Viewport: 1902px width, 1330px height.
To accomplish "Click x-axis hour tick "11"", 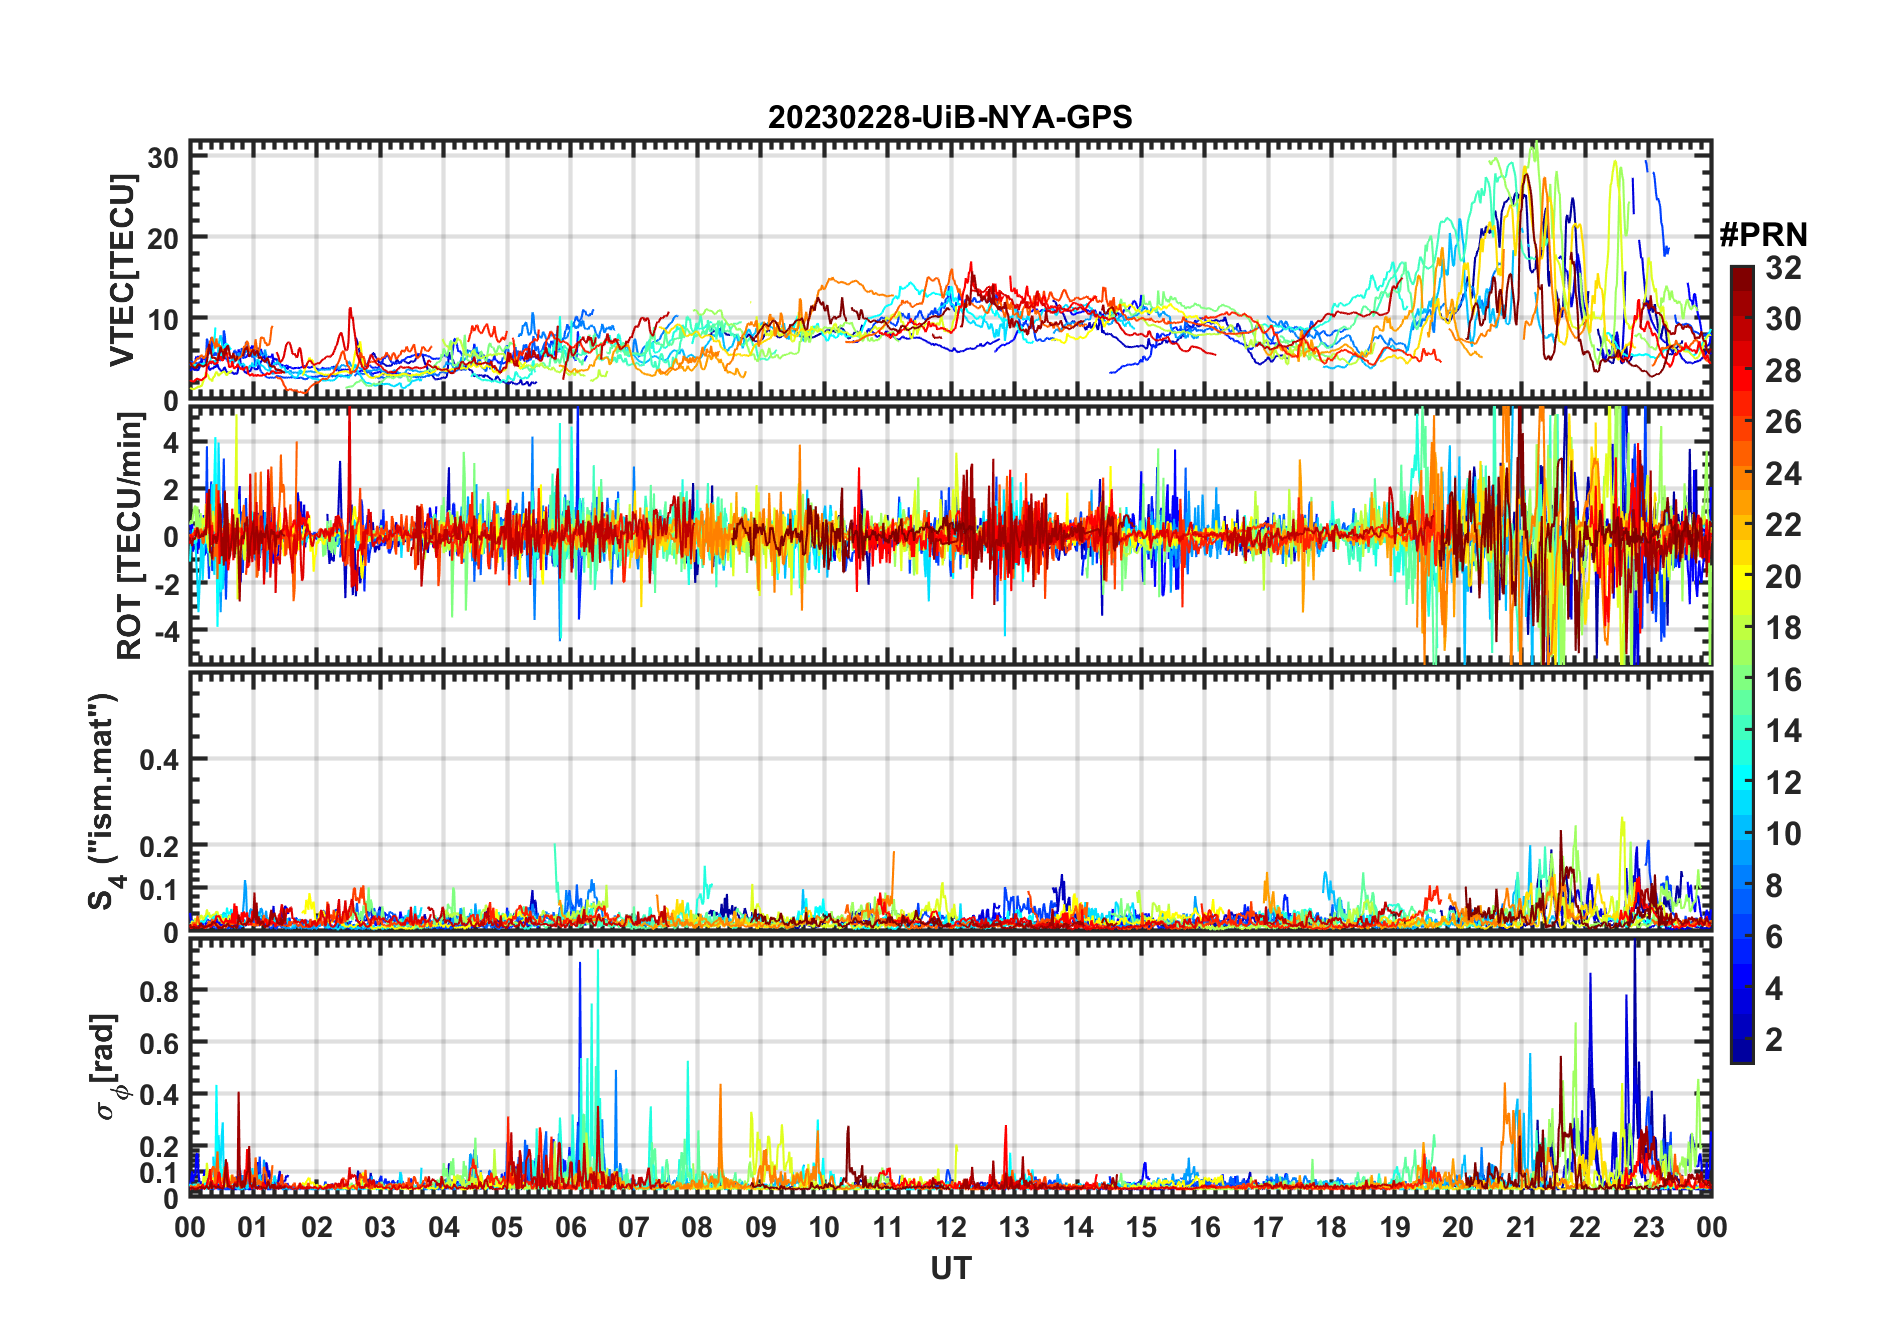I will (888, 1228).
